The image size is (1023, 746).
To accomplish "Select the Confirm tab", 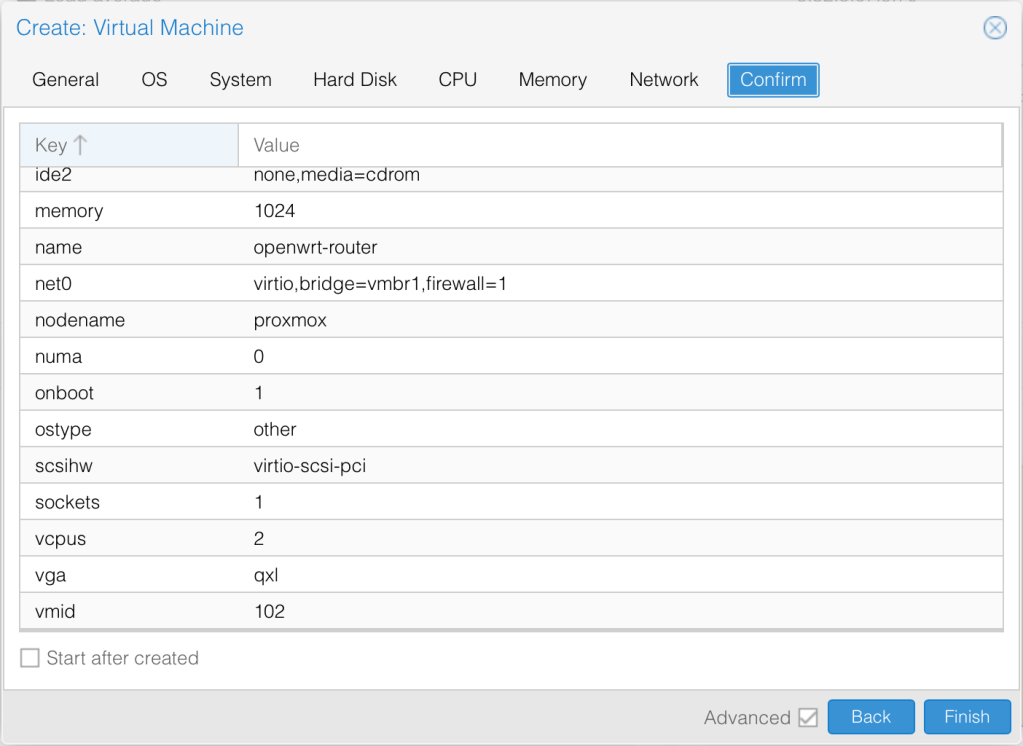I will (773, 80).
